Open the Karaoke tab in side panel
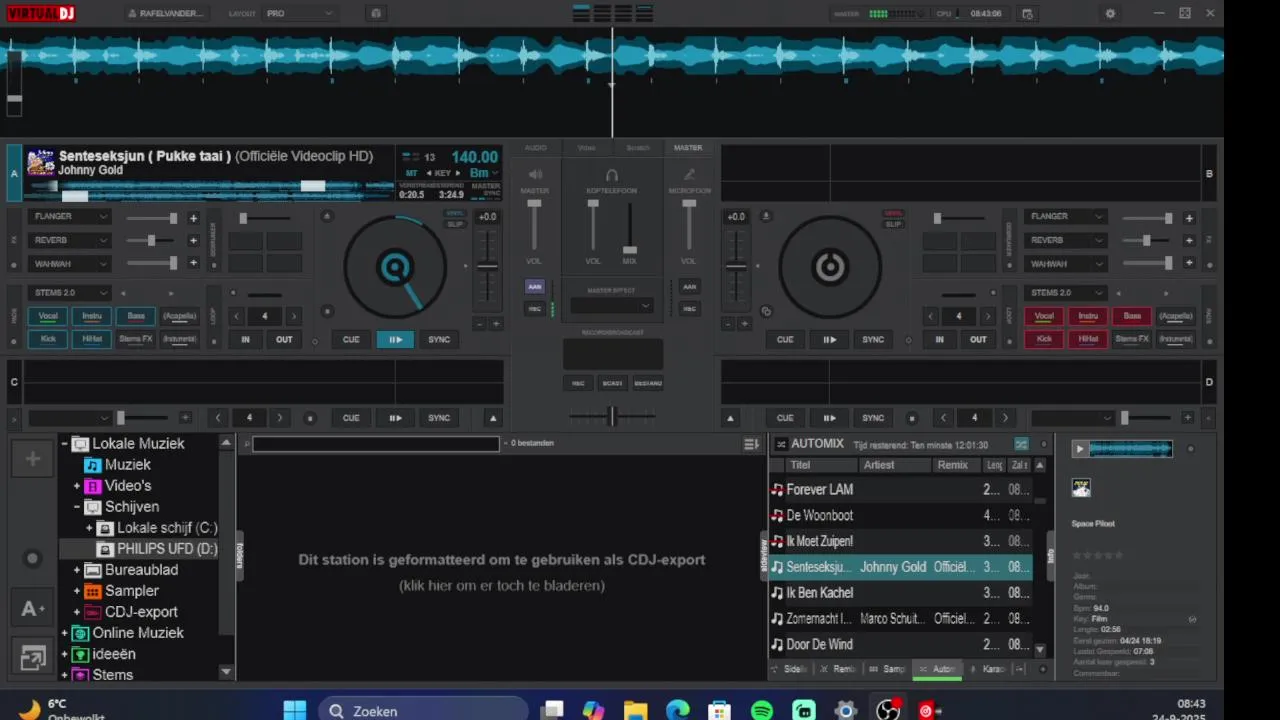 click(x=989, y=669)
